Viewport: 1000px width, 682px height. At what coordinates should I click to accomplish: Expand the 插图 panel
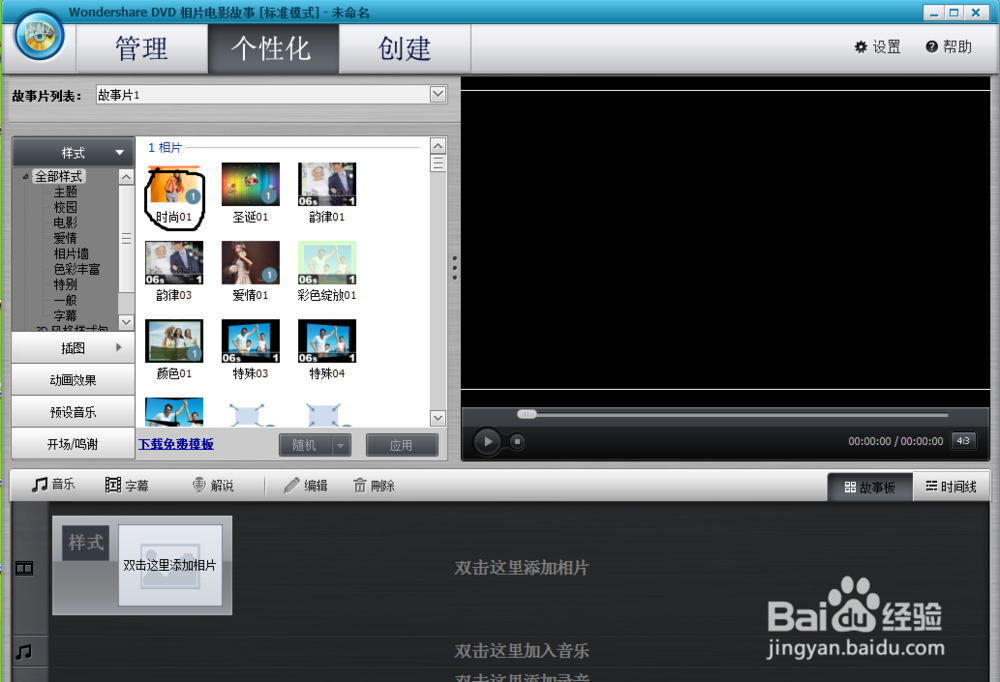(x=73, y=348)
